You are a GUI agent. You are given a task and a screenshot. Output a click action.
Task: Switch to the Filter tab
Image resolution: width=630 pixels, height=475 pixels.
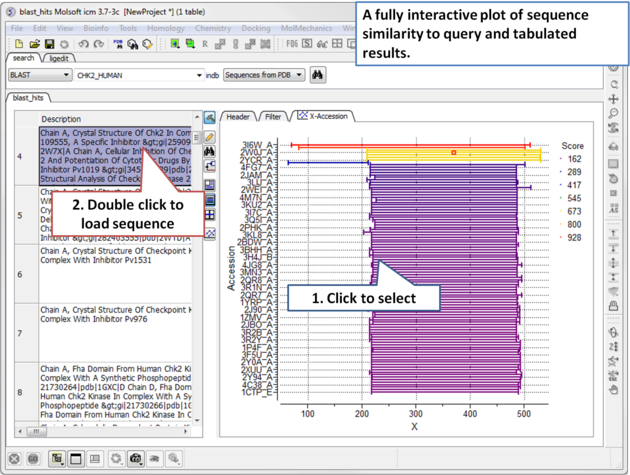point(272,117)
